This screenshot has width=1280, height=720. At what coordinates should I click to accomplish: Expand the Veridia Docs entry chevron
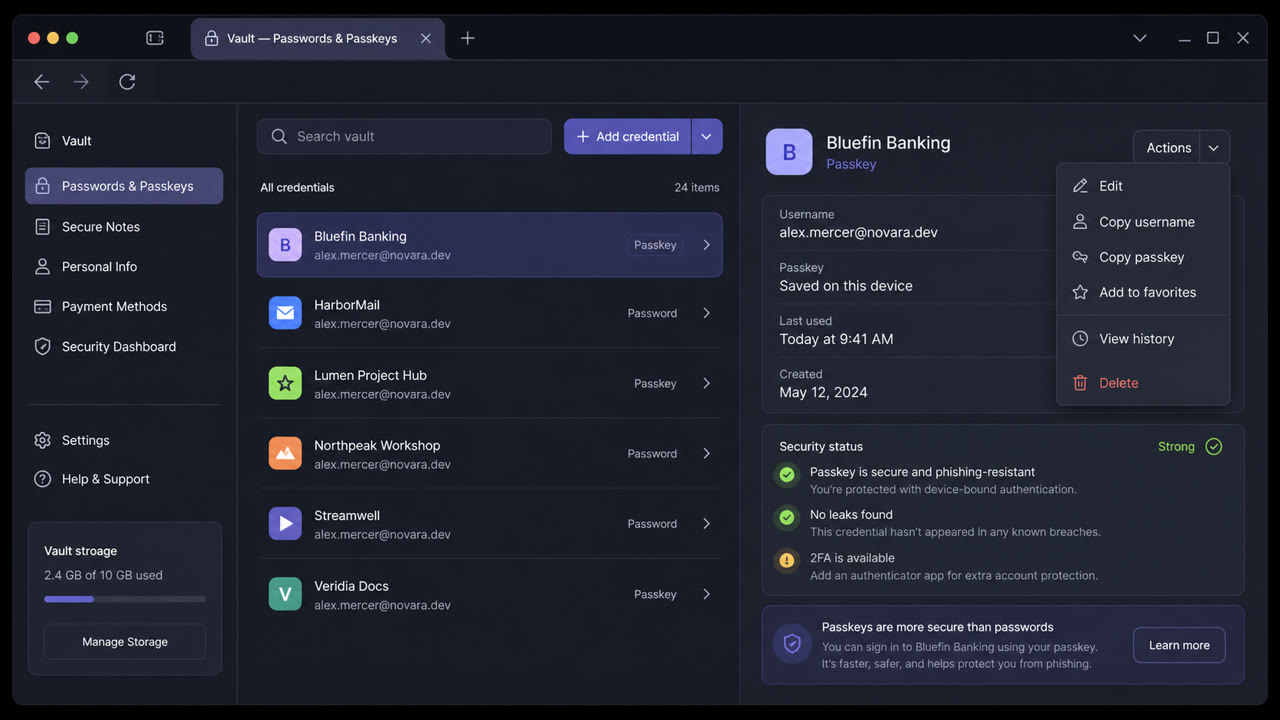pos(706,594)
